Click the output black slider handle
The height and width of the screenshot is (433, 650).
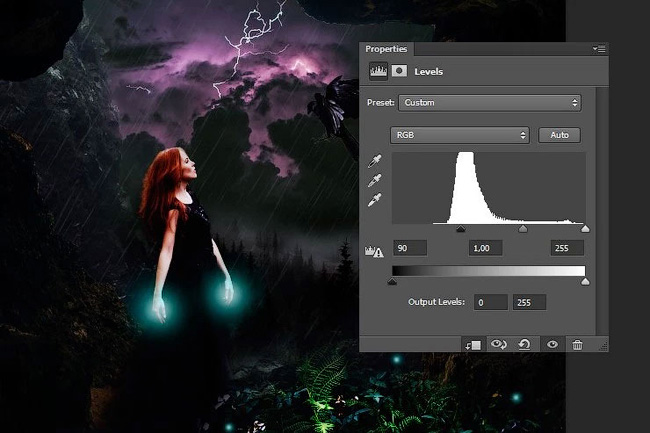pos(392,282)
